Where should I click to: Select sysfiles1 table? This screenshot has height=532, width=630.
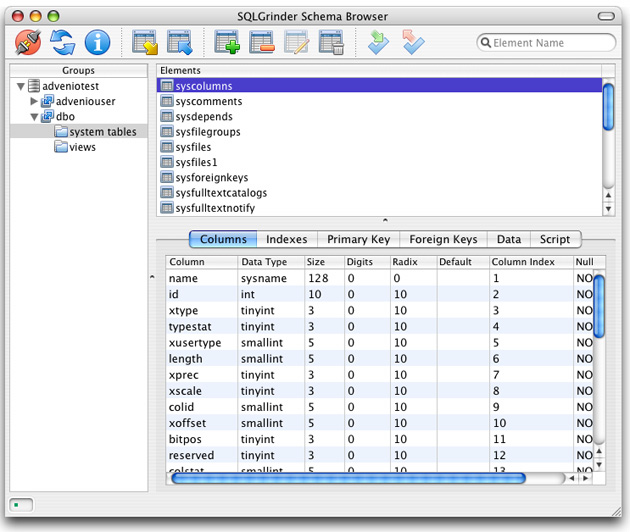tap(379, 162)
